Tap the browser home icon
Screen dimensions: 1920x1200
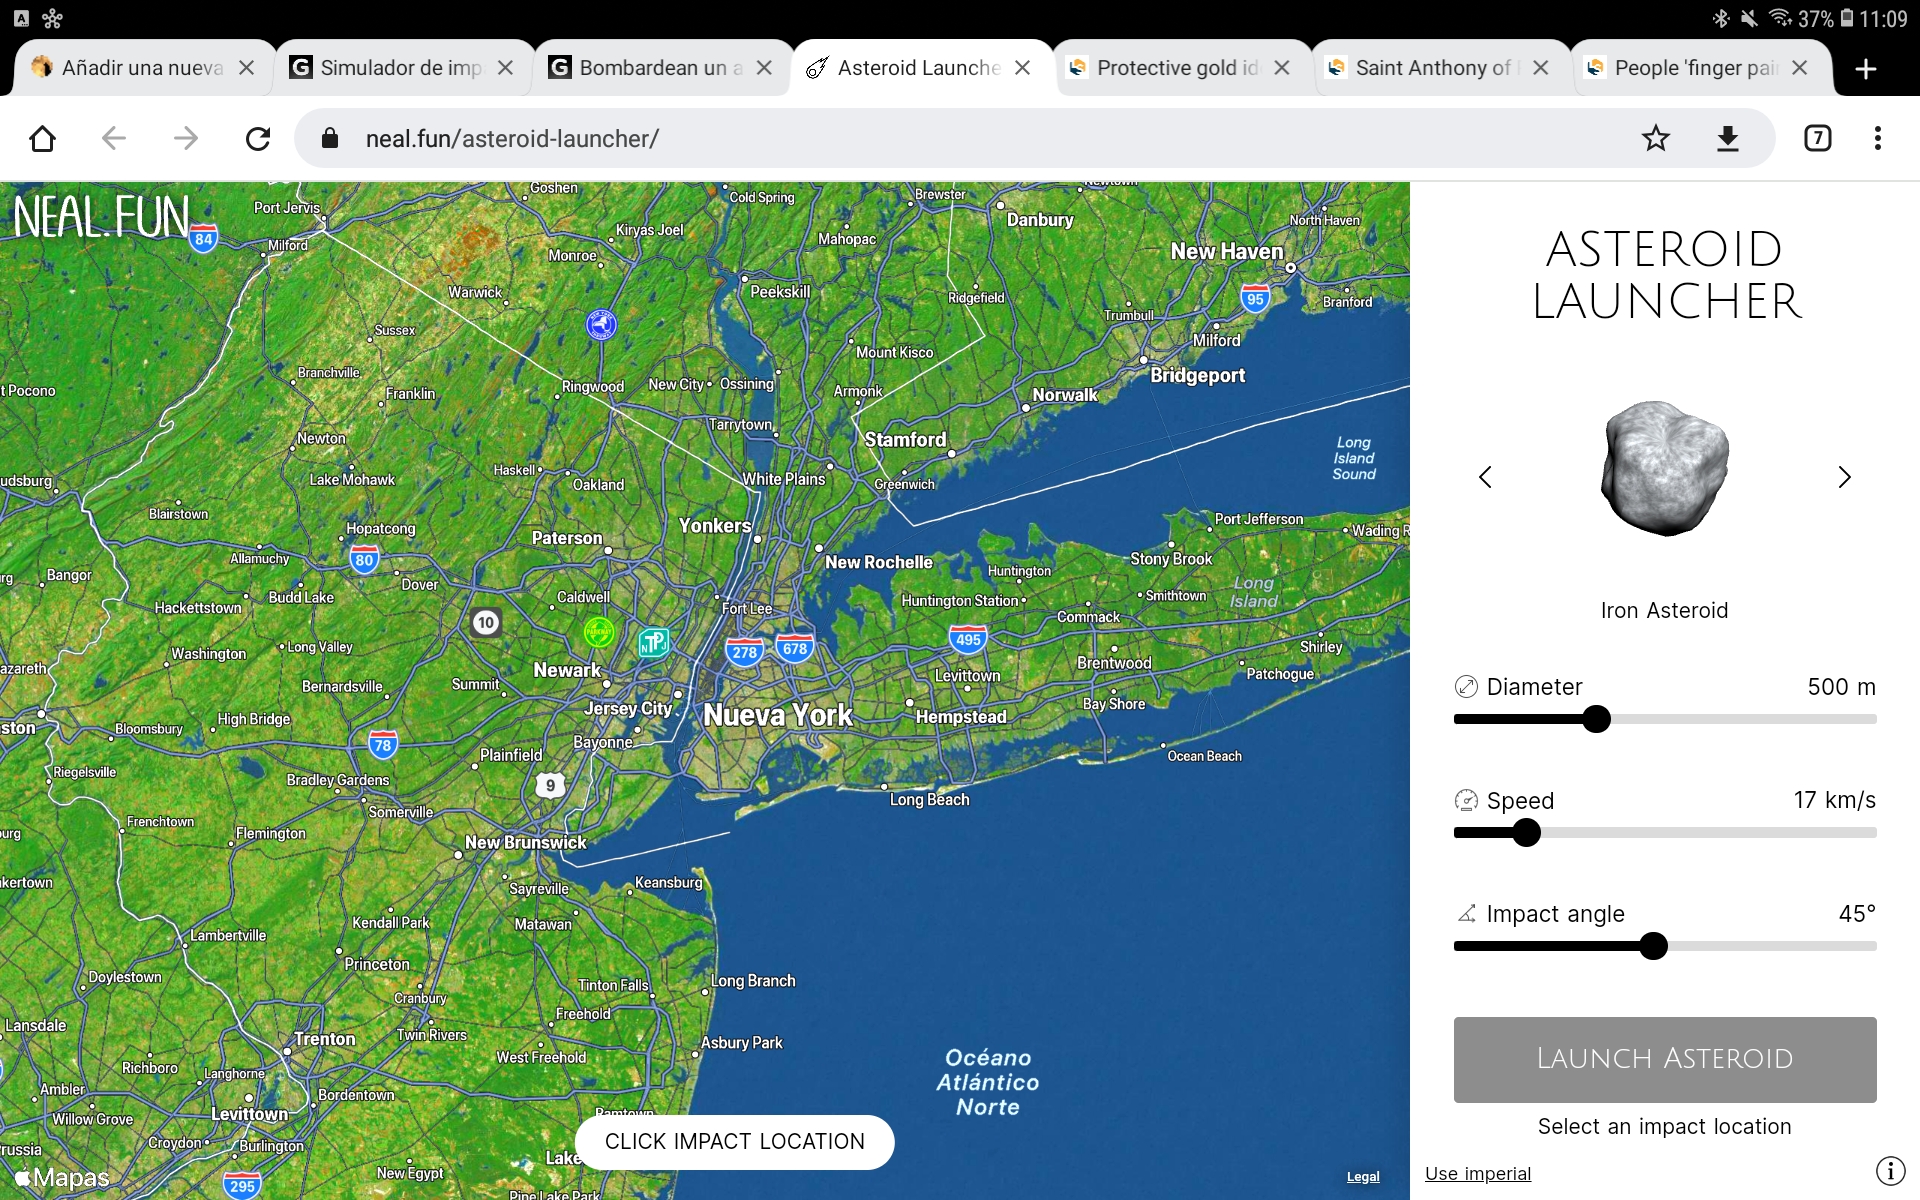pos(42,138)
